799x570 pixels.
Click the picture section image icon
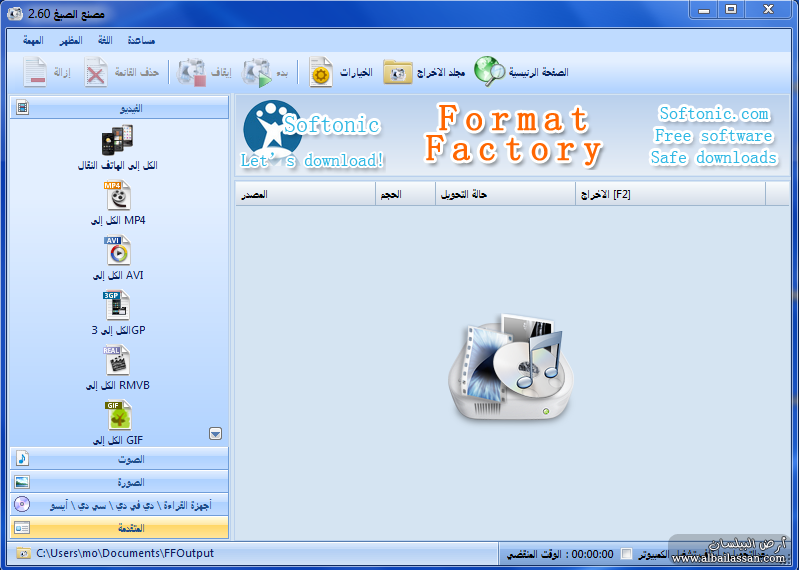point(22,481)
